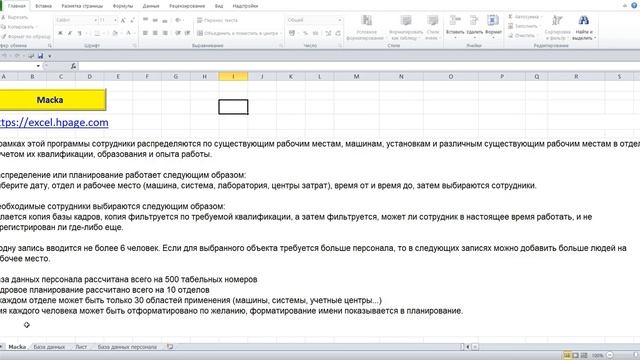Expand the quick access toolbar customize arrow
This screenshot has width=640, height=360.
50,56
